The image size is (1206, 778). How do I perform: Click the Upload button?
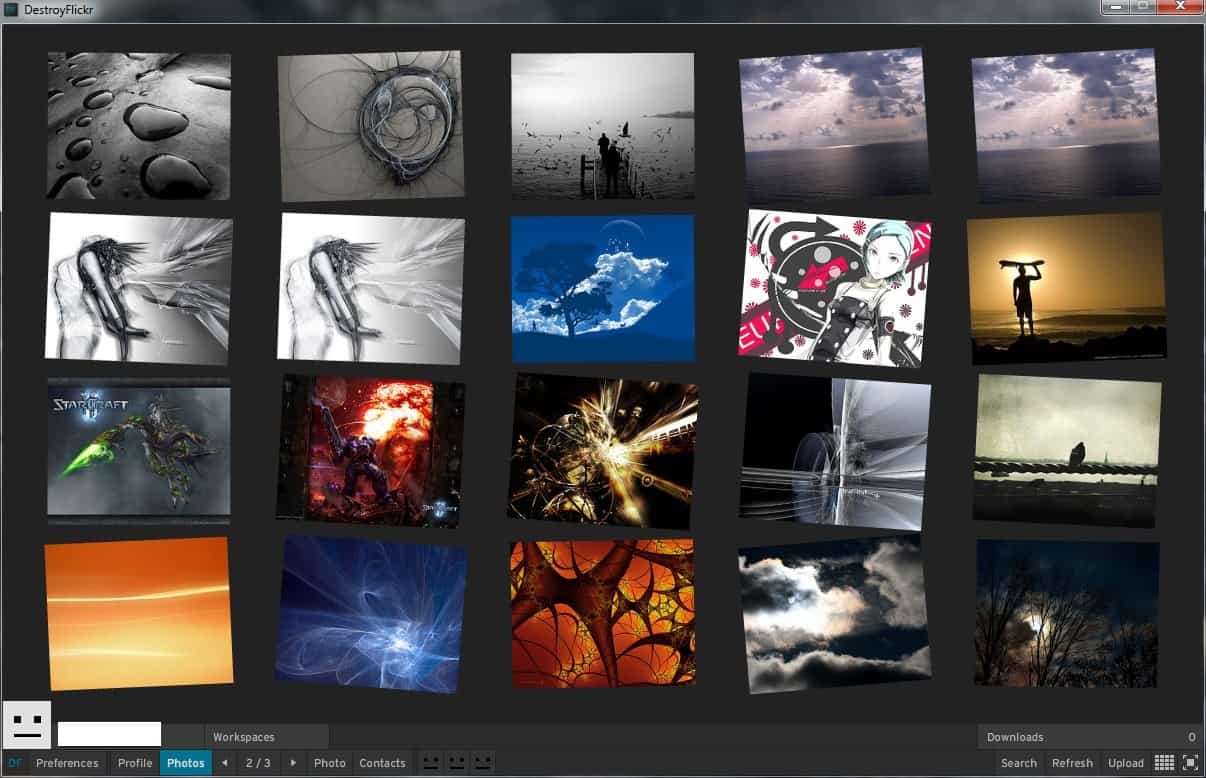(x=1126, y=763)
